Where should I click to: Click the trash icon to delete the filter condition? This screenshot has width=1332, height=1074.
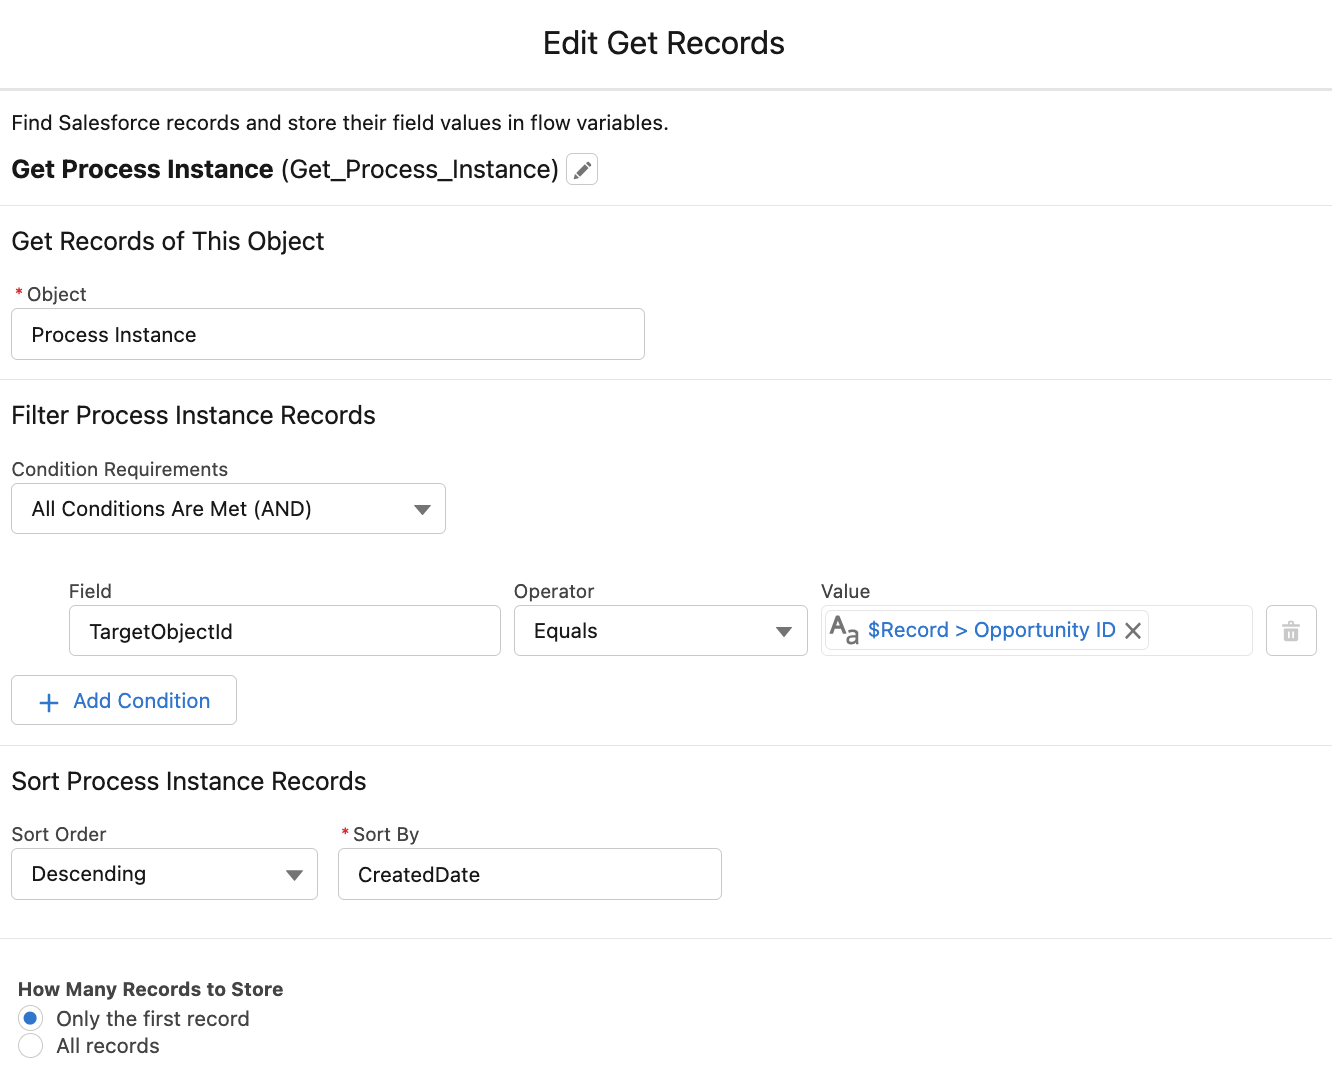click(1290, 630)
